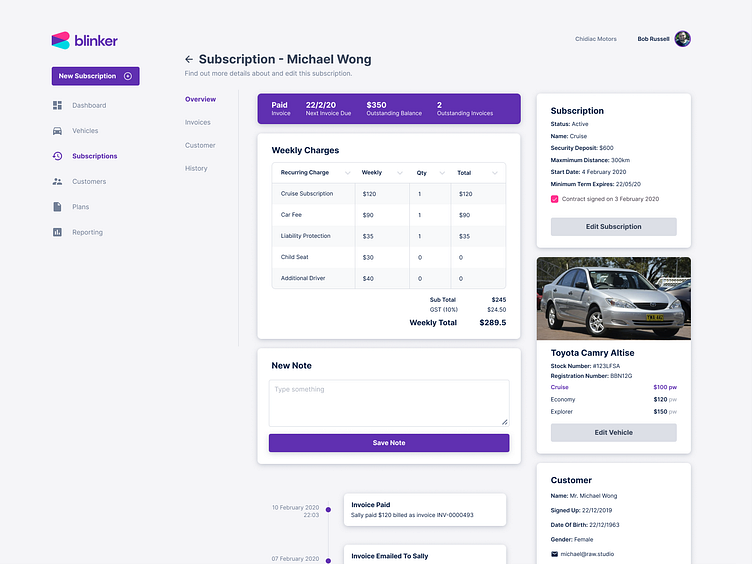Click the Invoice Paid history card

(x=425, y=510)
